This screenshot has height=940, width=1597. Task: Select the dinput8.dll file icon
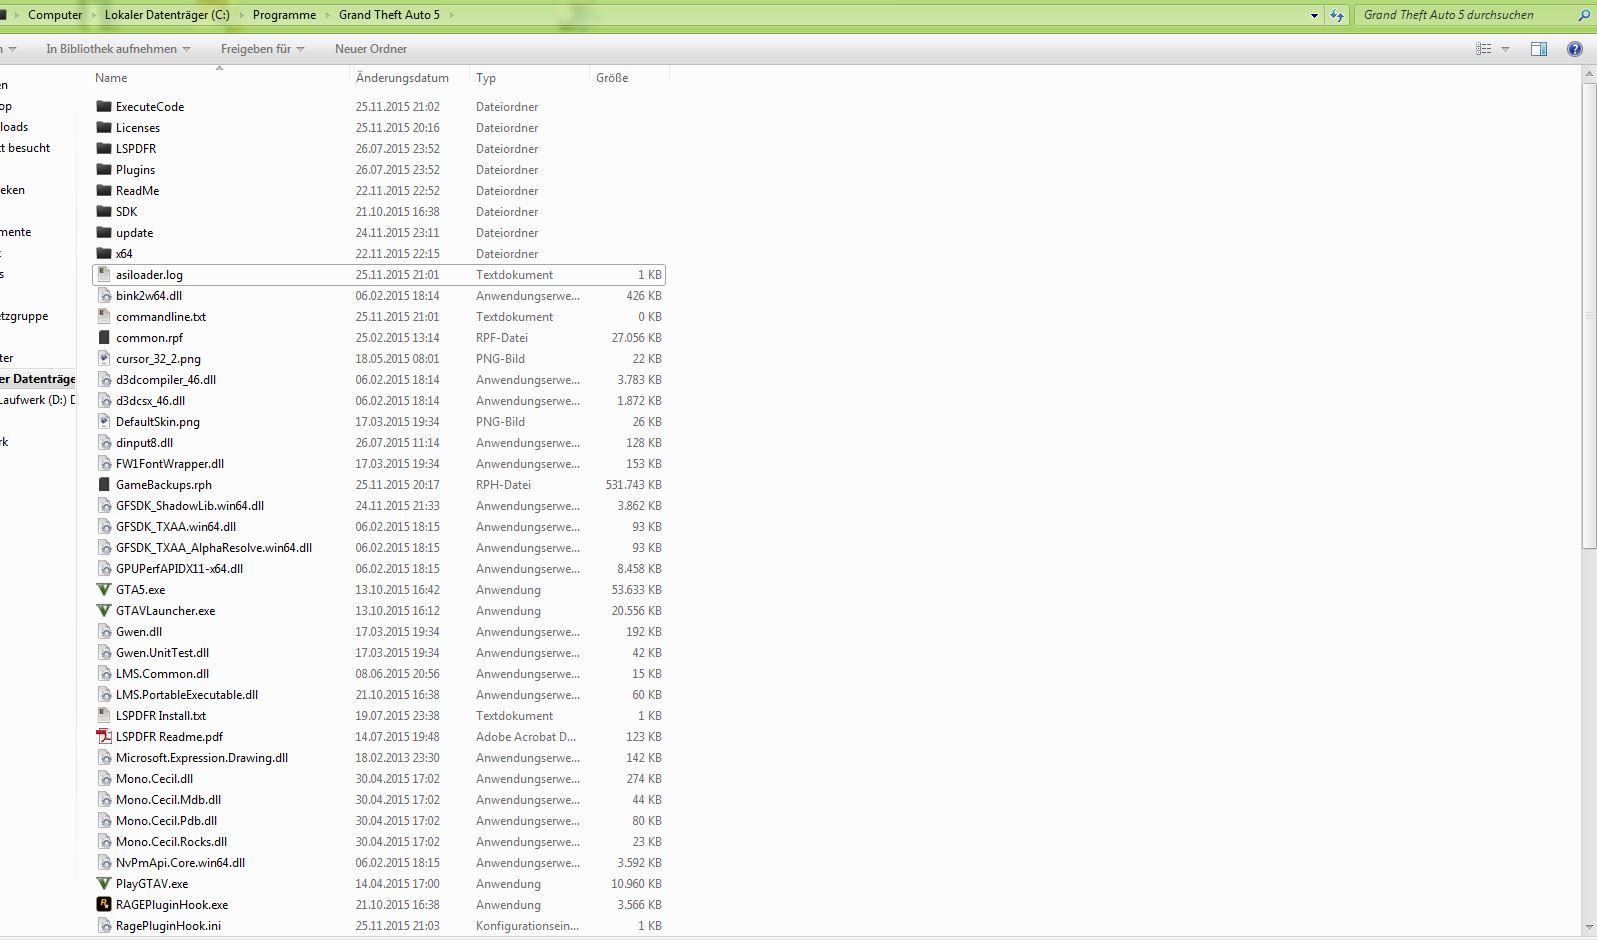tap(104, 442)
